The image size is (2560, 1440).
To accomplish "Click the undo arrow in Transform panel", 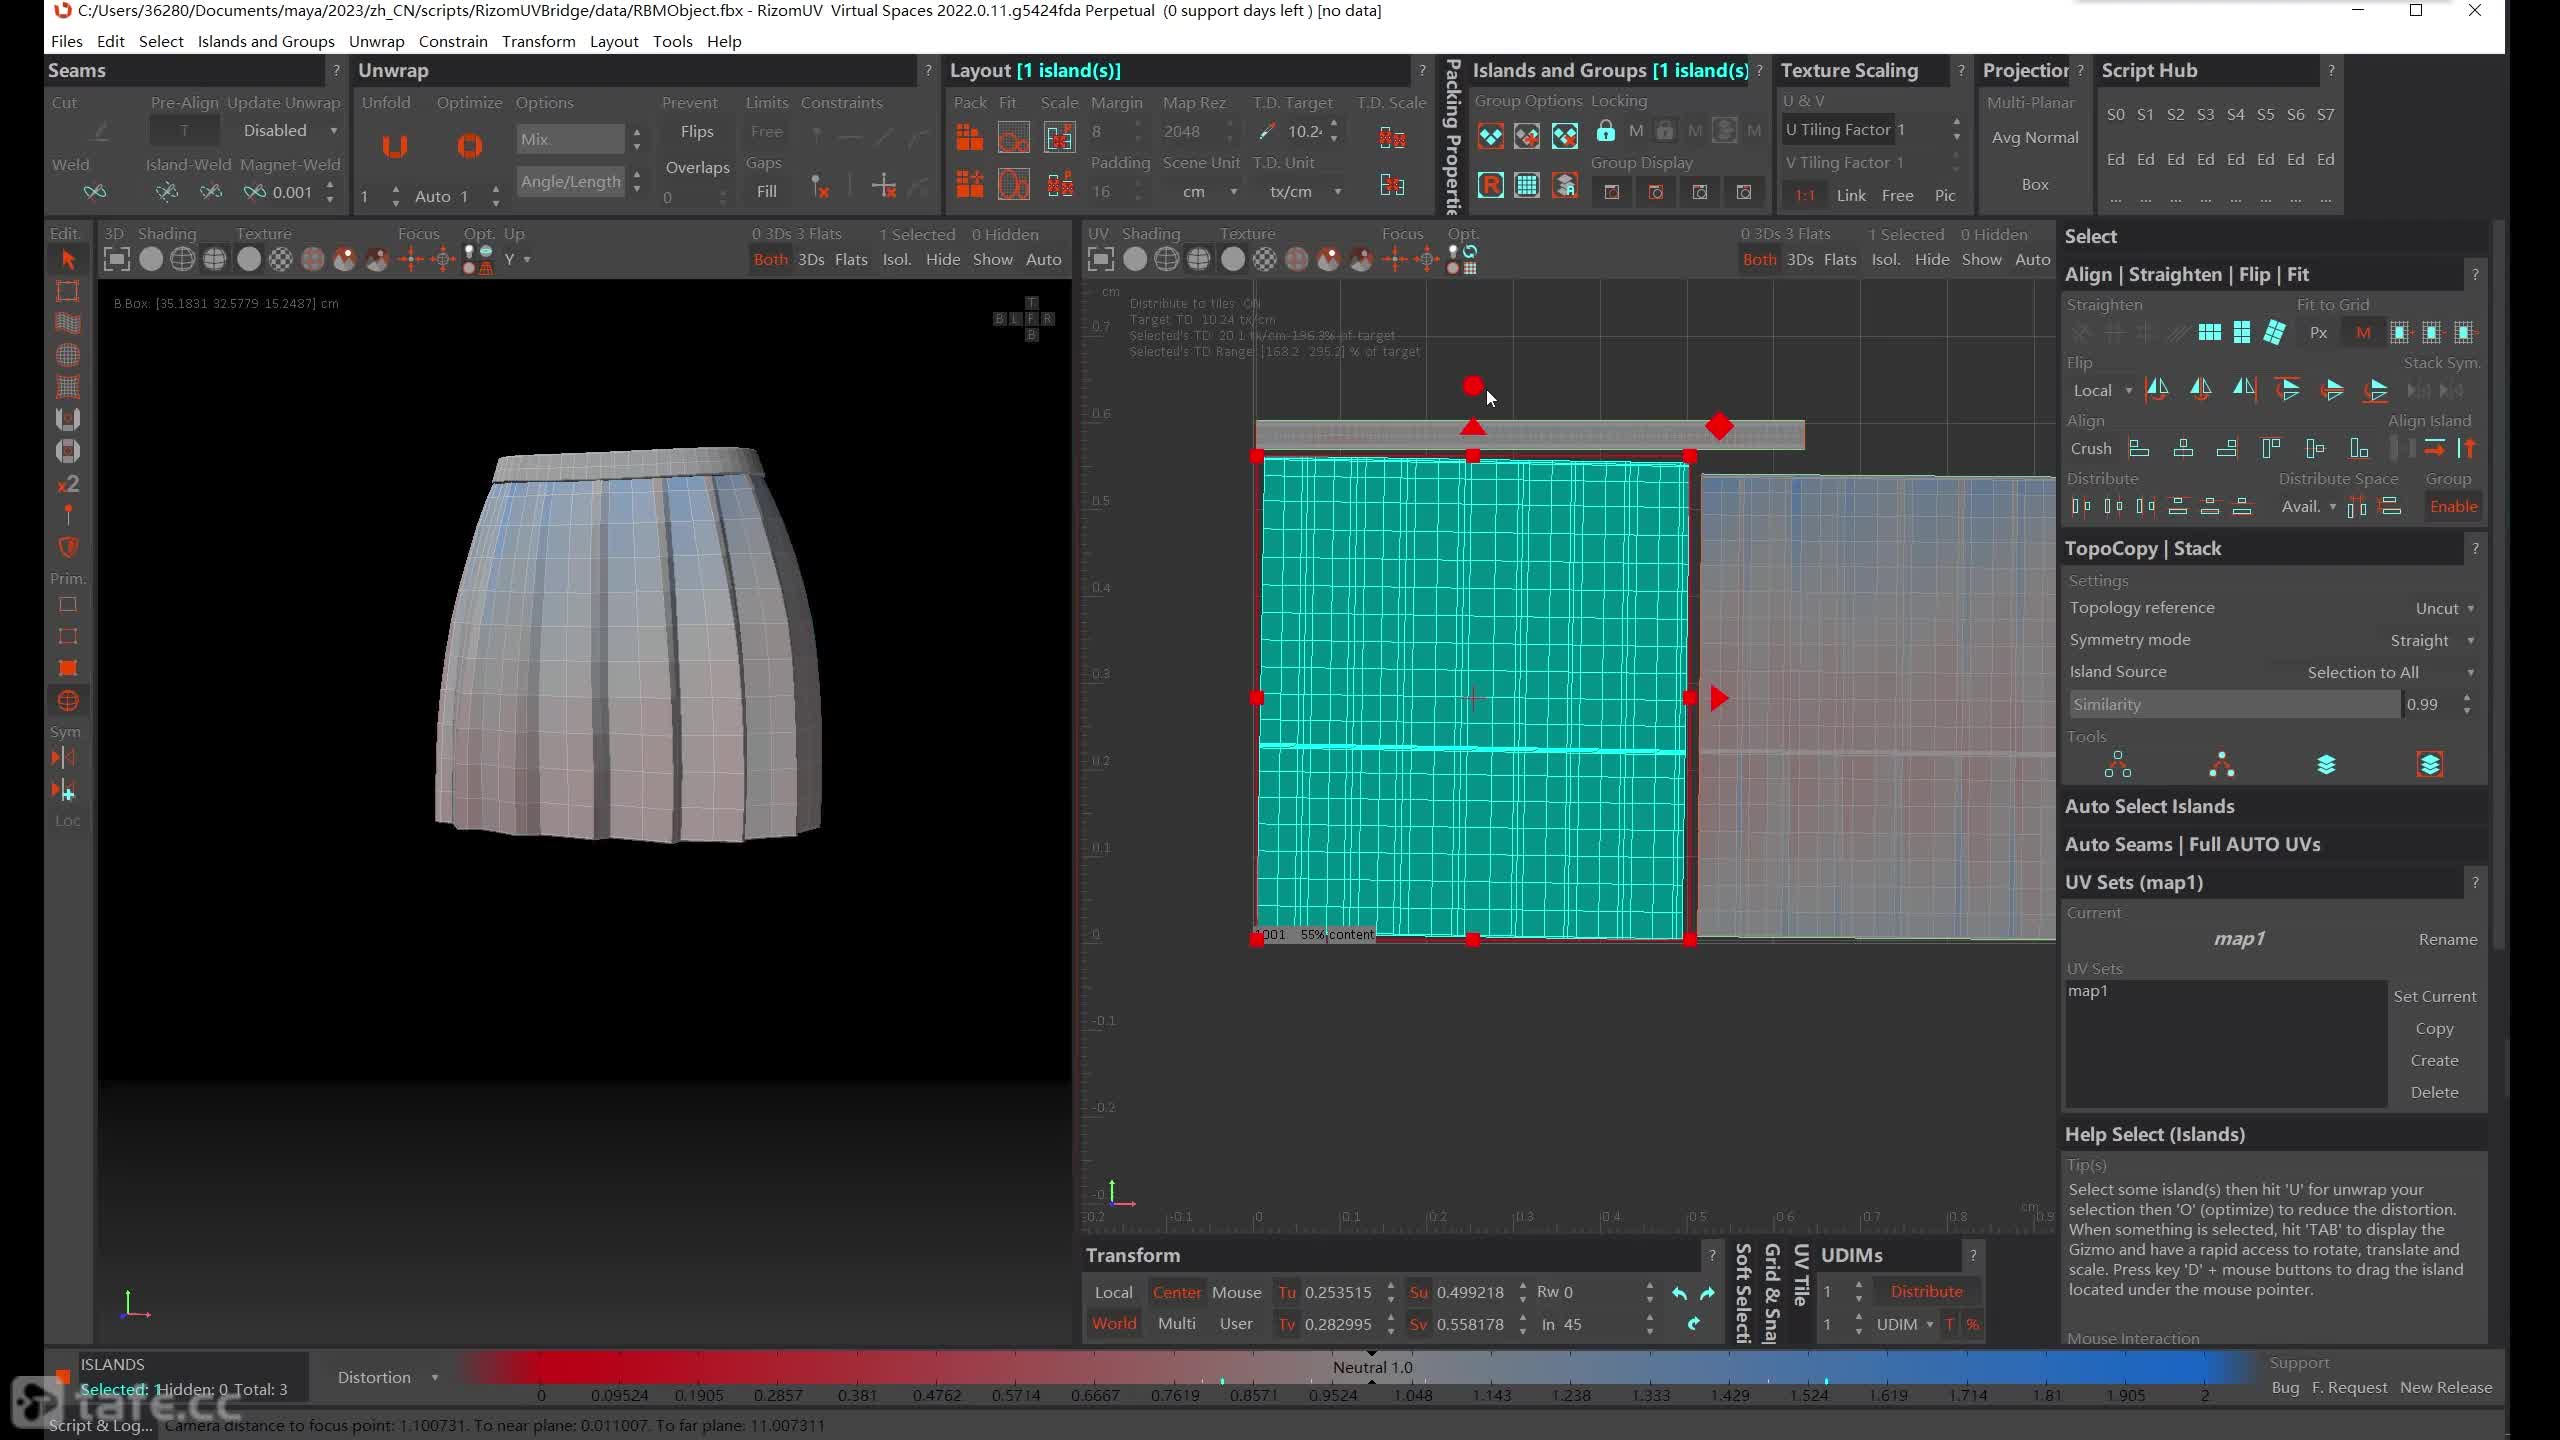I will point(1679,1293).
